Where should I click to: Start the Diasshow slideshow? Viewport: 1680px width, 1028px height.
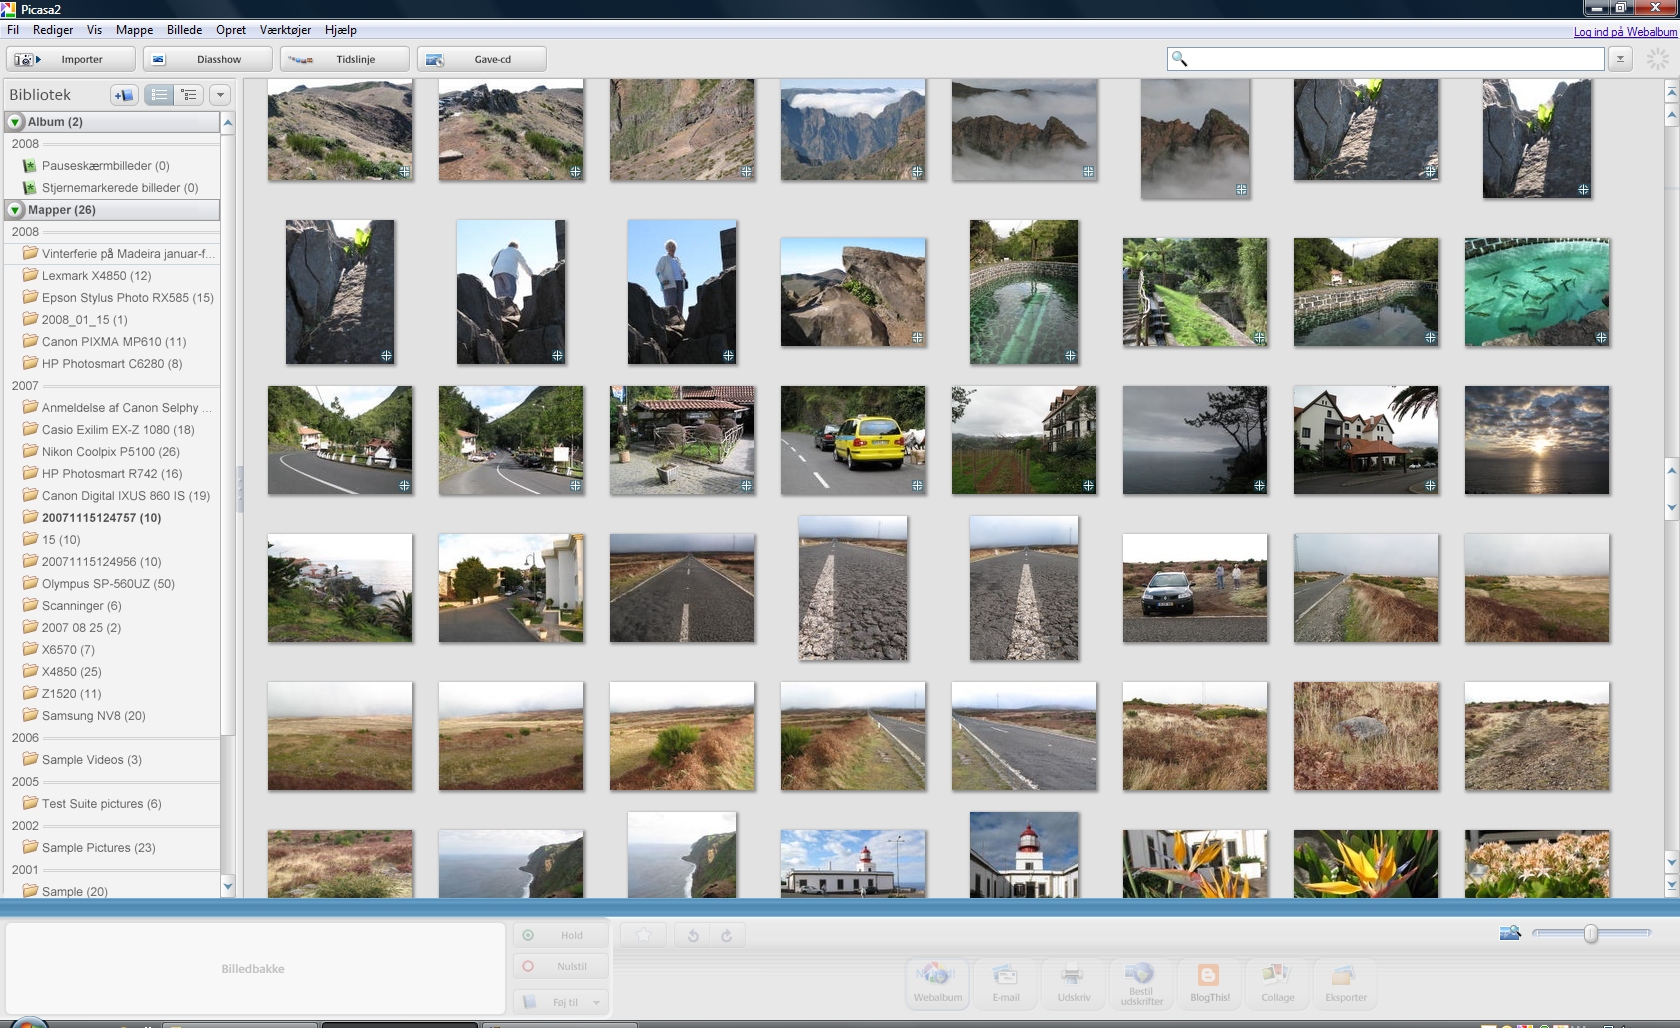click(207, 59)
